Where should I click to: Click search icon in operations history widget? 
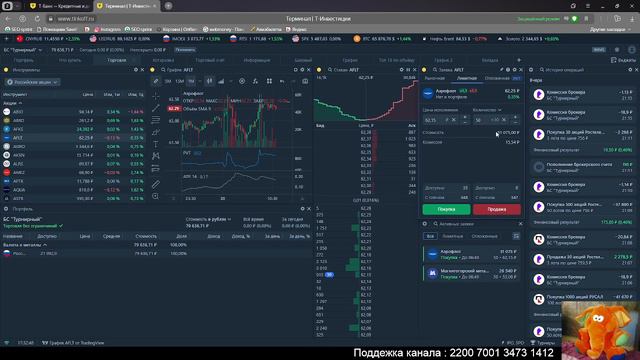pyautogui.click(x=542, y=70)
